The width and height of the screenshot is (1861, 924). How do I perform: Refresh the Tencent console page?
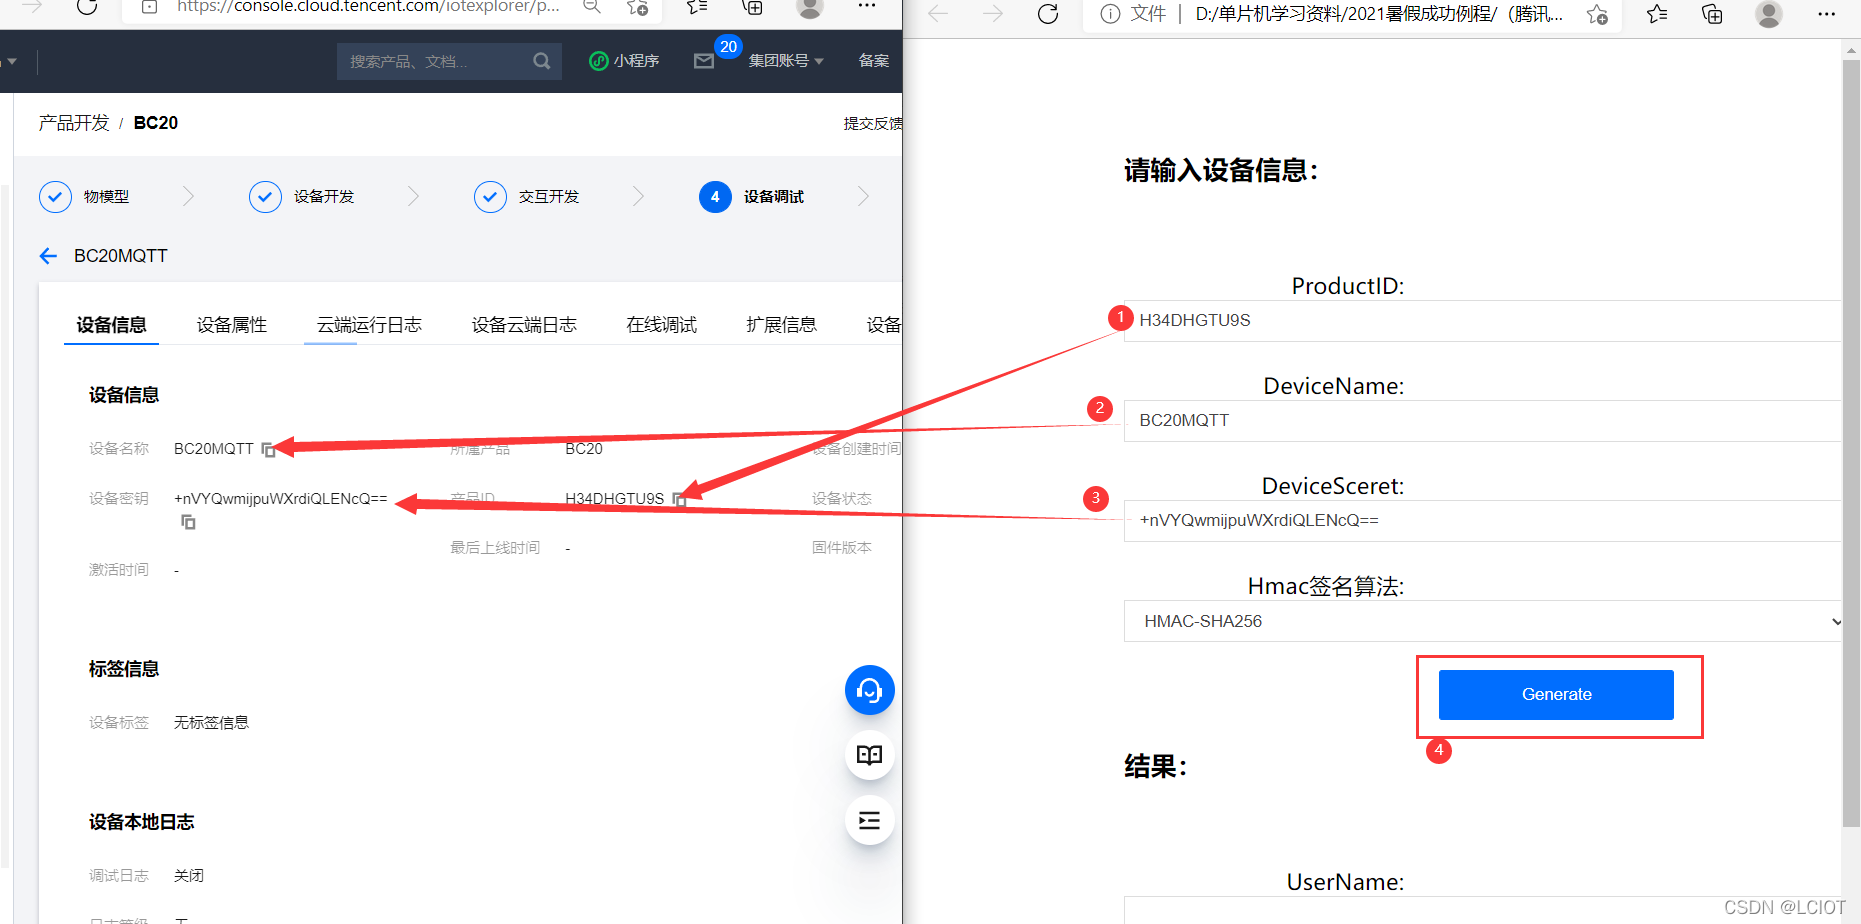coord(86,7)
